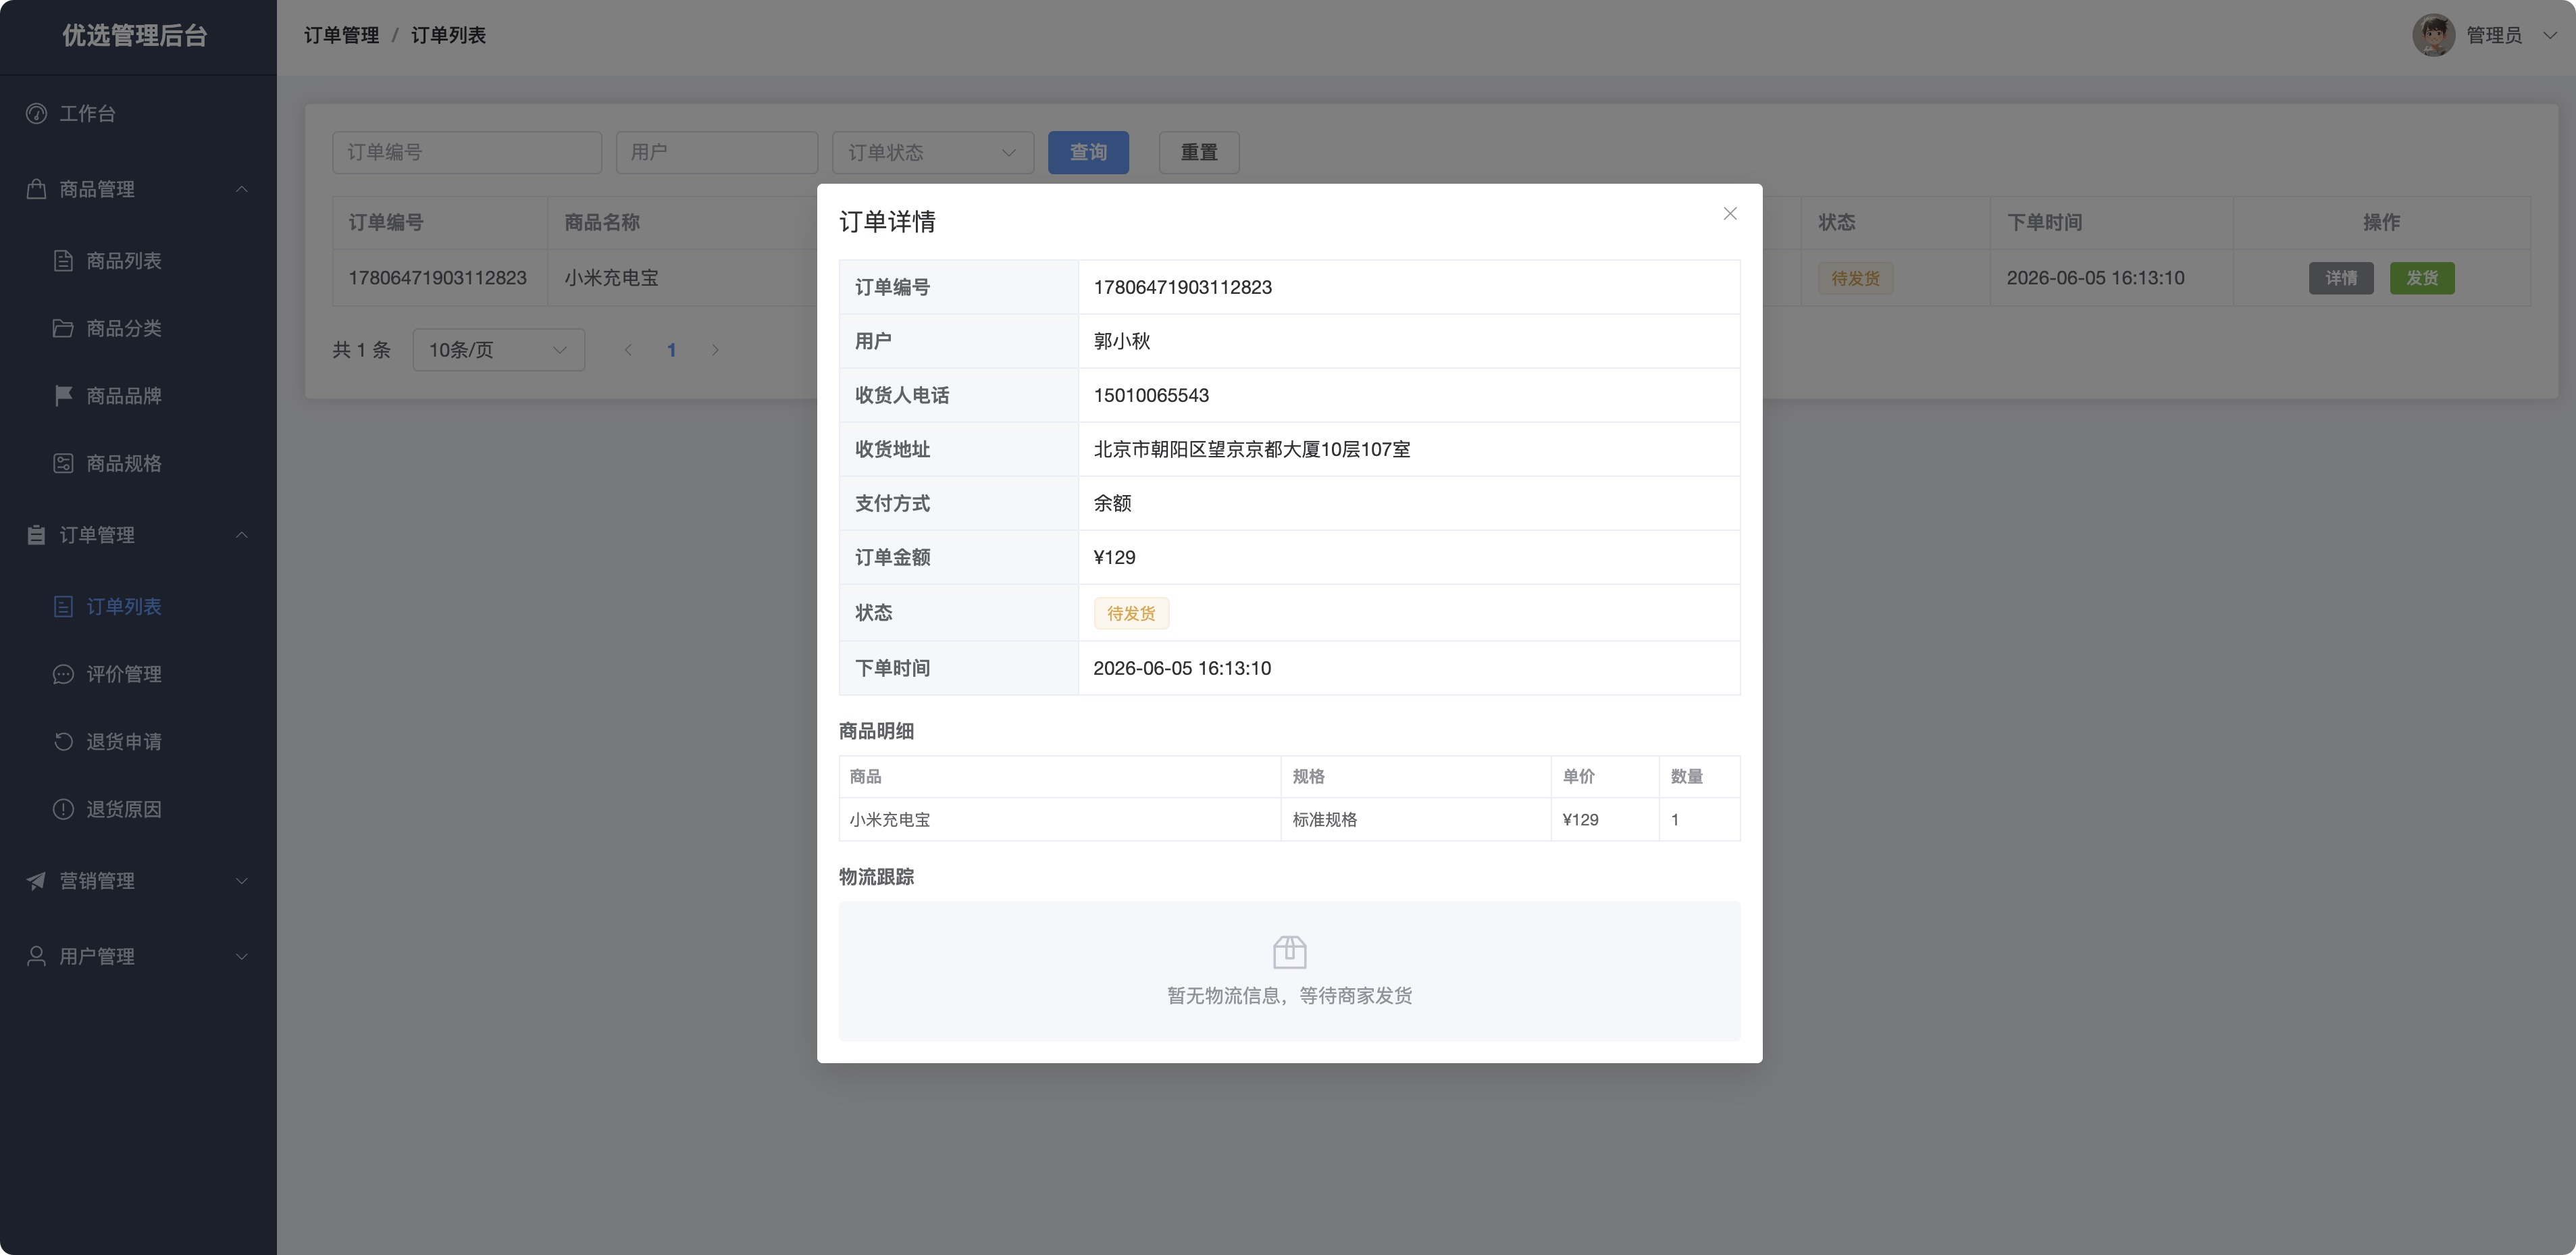Click the green 发货 button

pos(2422,278)
